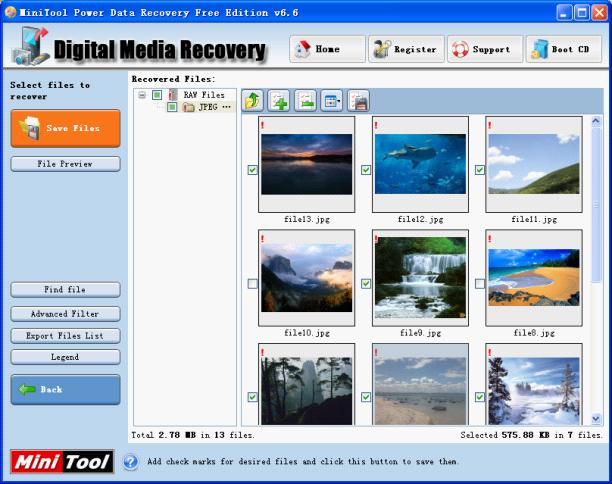Image resolution: width=612 pixels, height=484 pixels.
Task: Click the Boot CD icon
Action: (x=539, y=50)
